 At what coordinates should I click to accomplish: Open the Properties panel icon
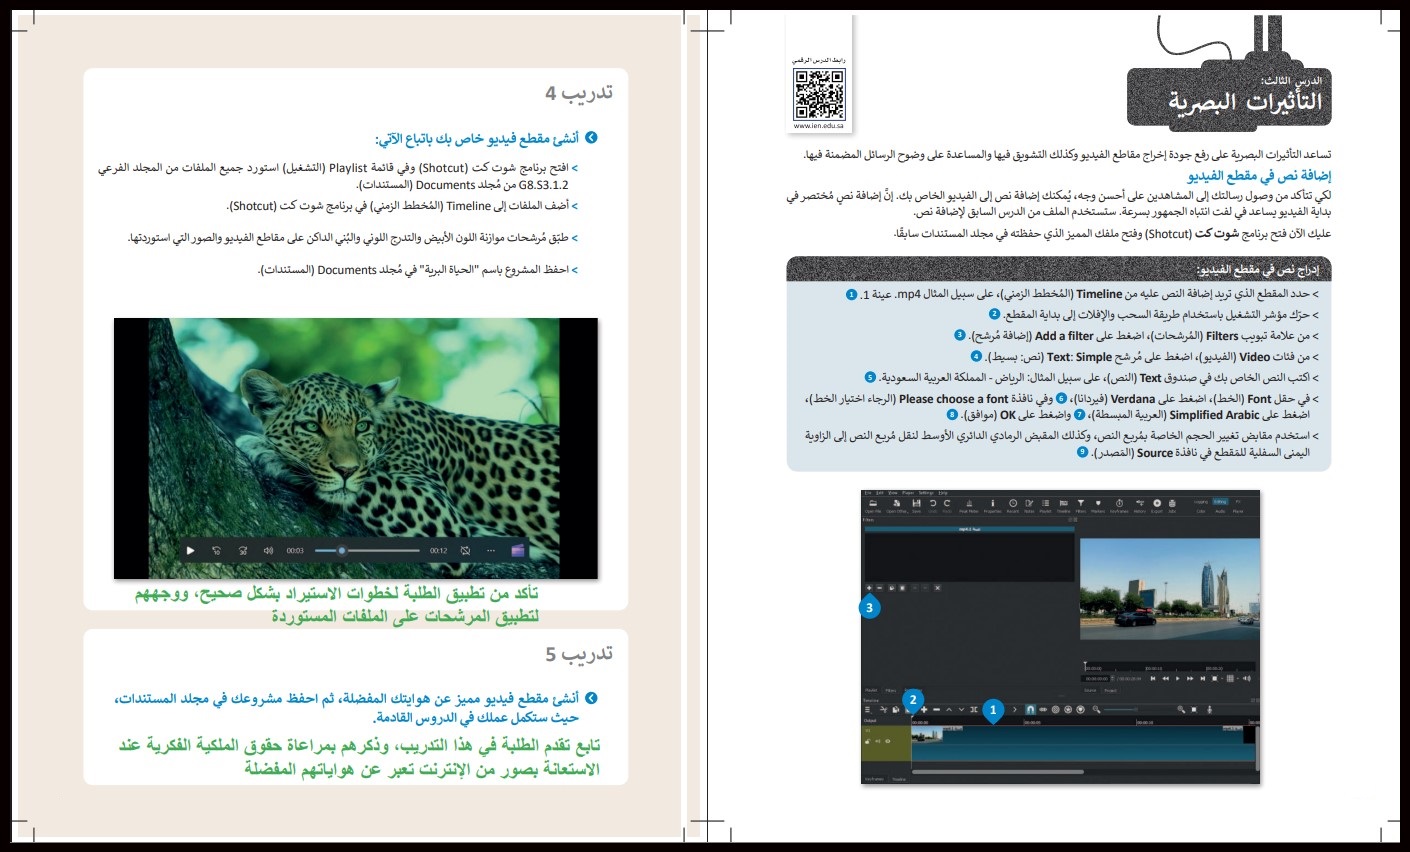click(x=992, y=503)
